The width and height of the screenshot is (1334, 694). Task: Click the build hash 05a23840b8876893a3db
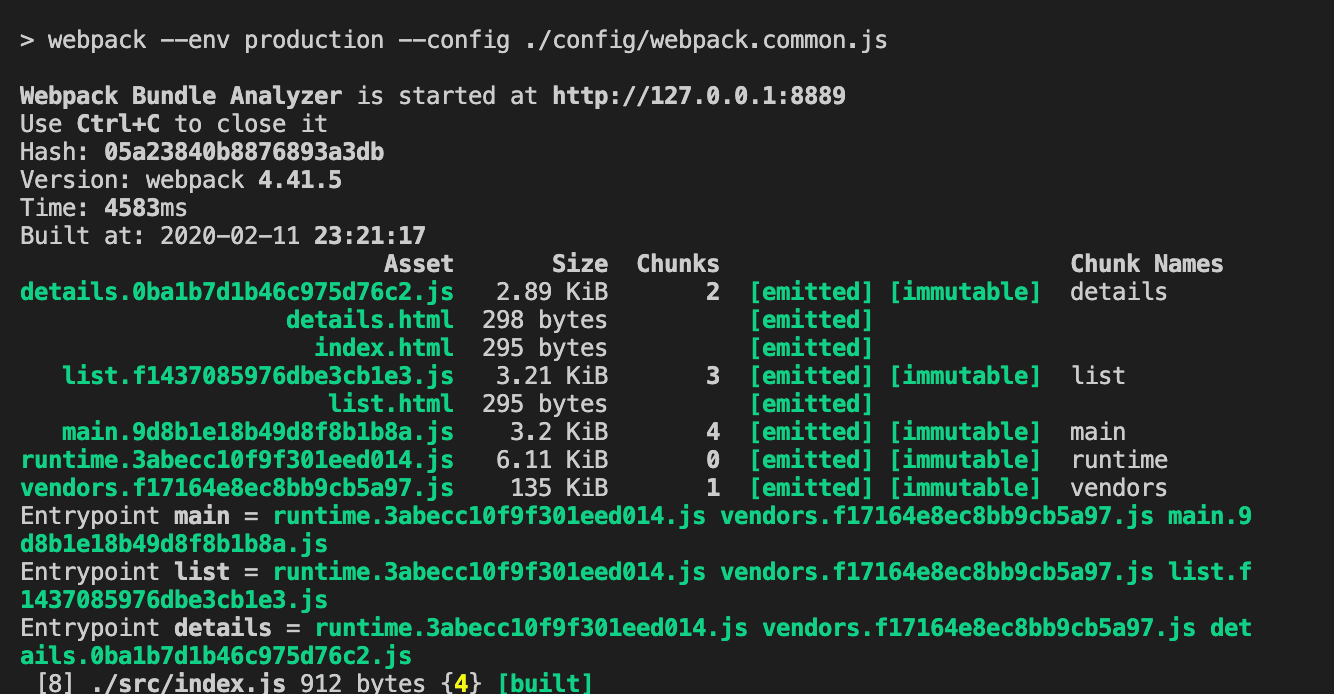244,152
